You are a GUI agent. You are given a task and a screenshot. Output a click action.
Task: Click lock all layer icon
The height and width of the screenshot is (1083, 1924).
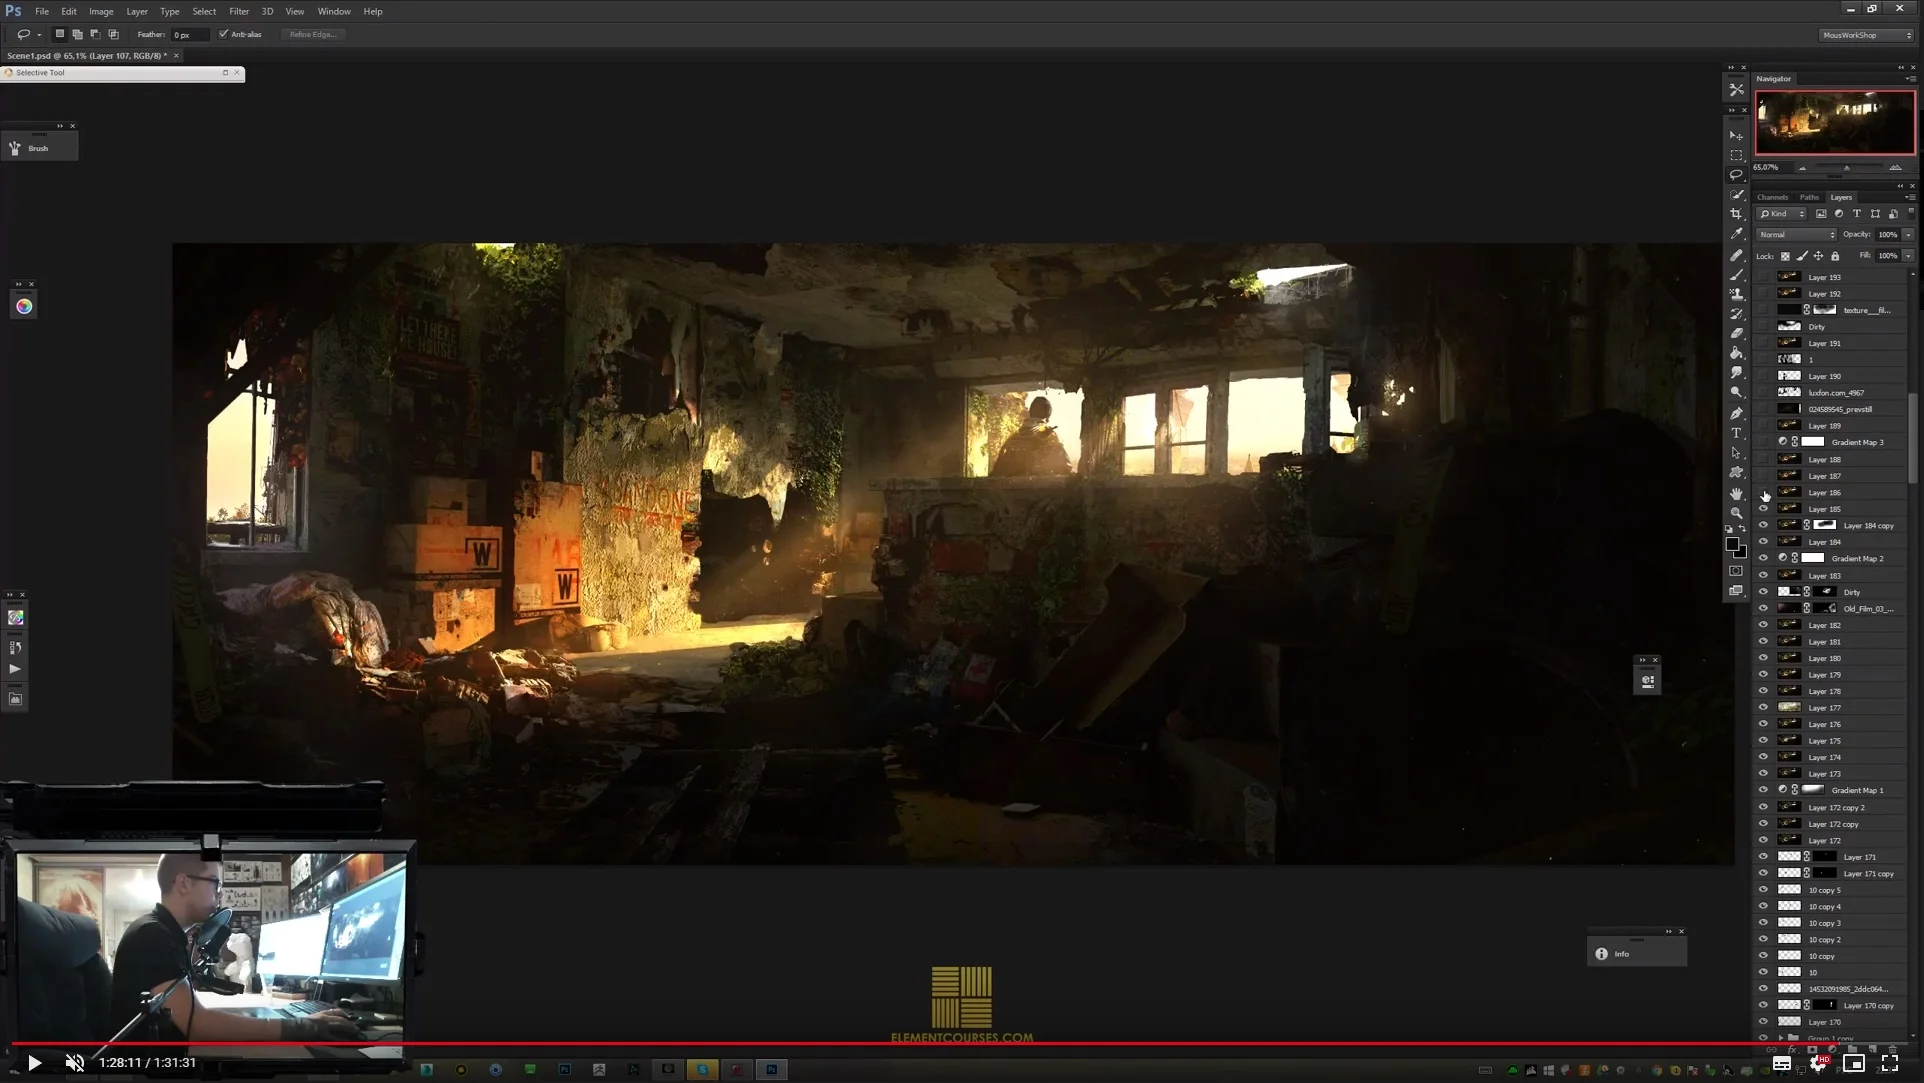pos(1835,256)
